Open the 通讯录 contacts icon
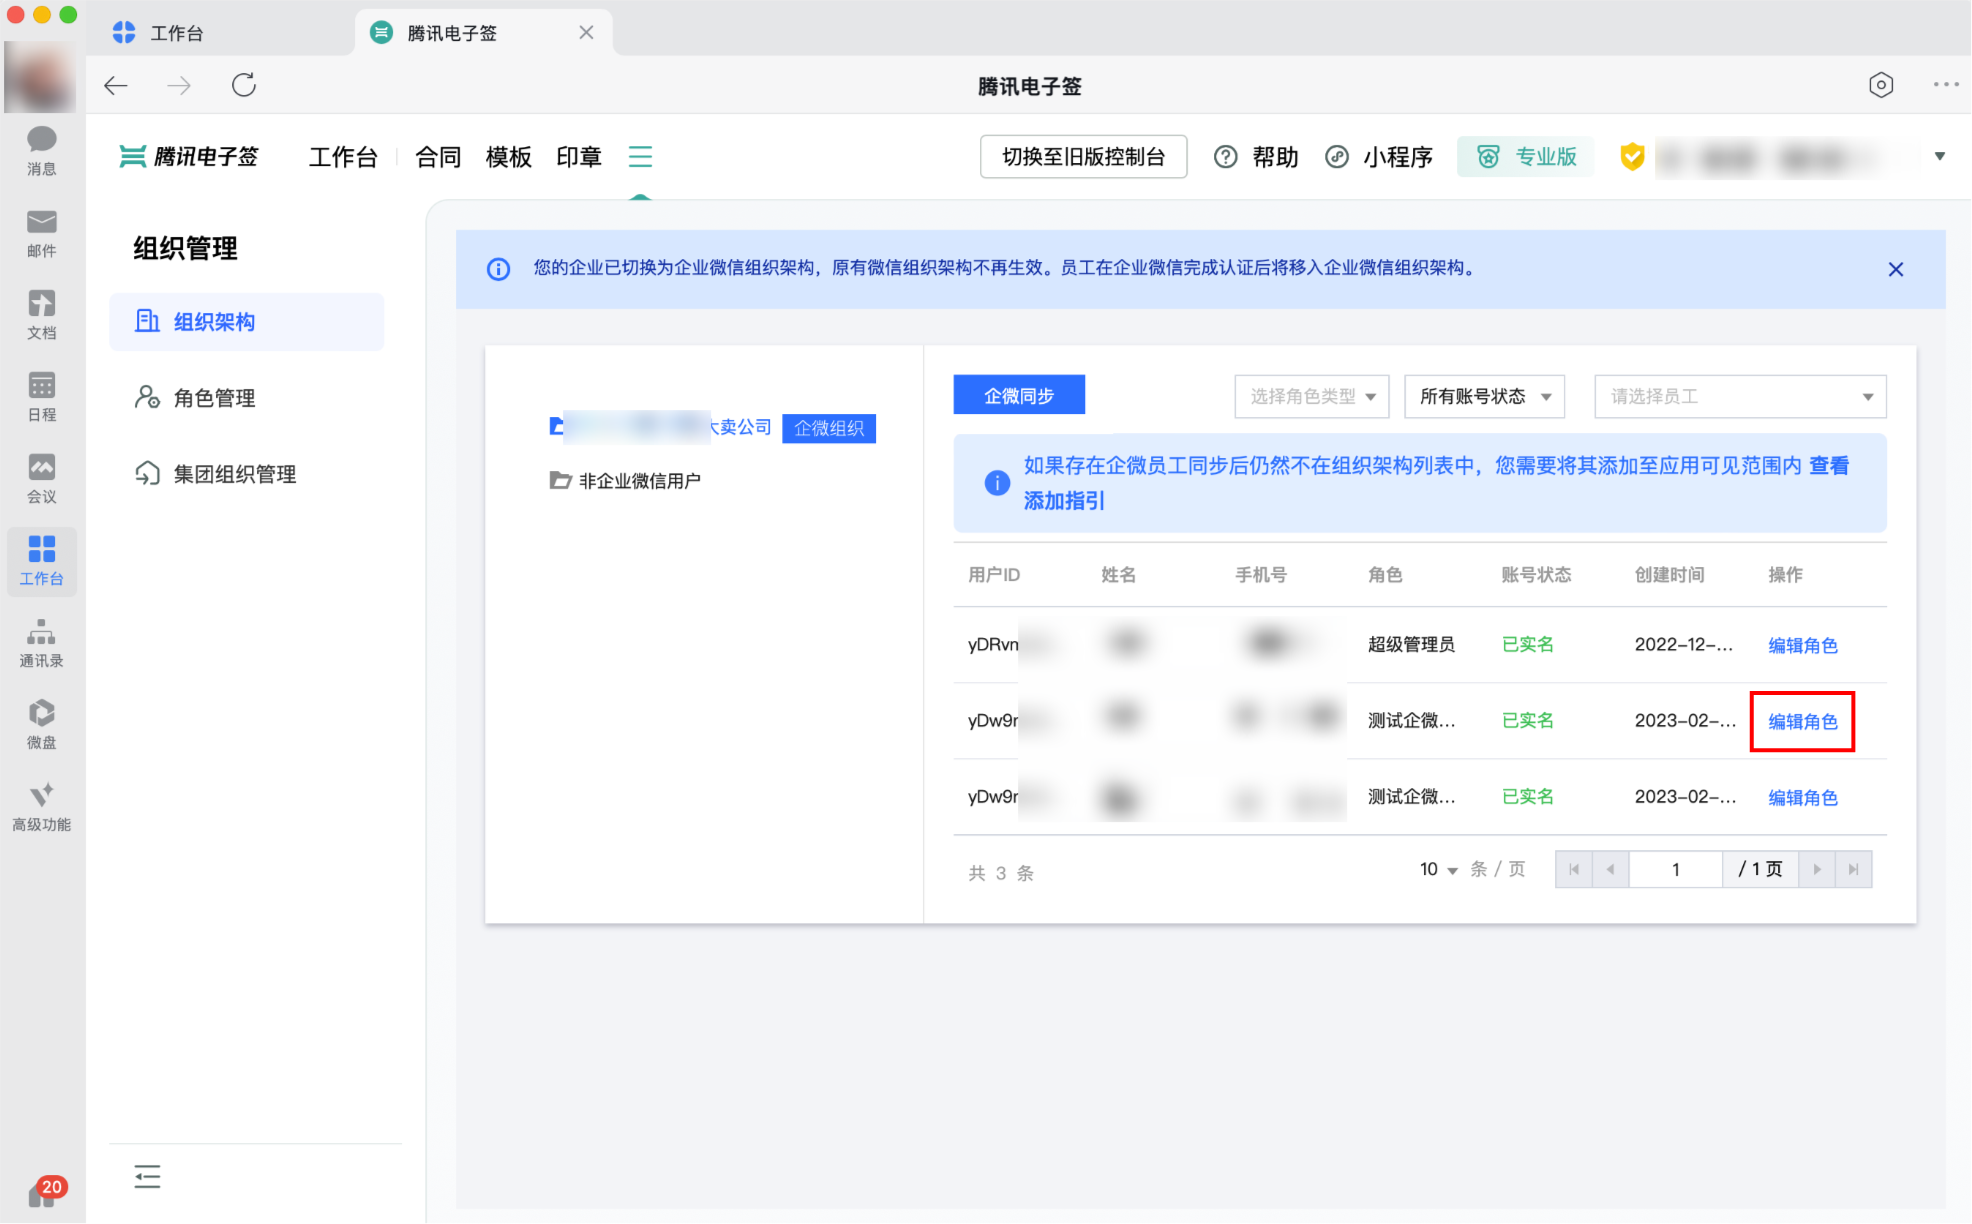This screenshot has height=1224, width=1972. pos(41,642)
